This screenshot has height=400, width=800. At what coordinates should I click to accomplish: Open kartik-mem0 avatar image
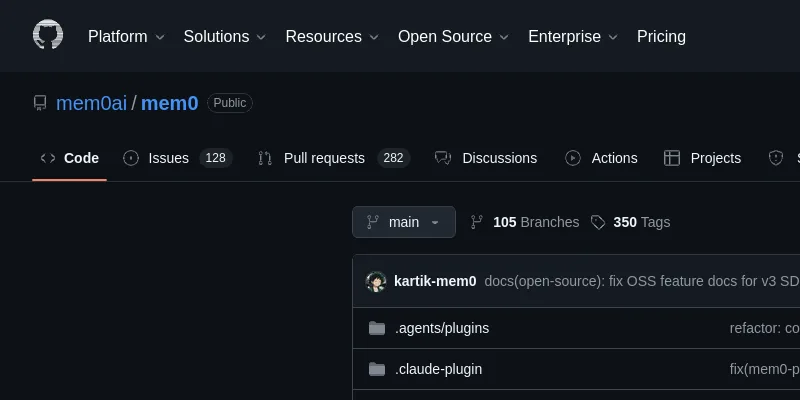coord(376,281)
